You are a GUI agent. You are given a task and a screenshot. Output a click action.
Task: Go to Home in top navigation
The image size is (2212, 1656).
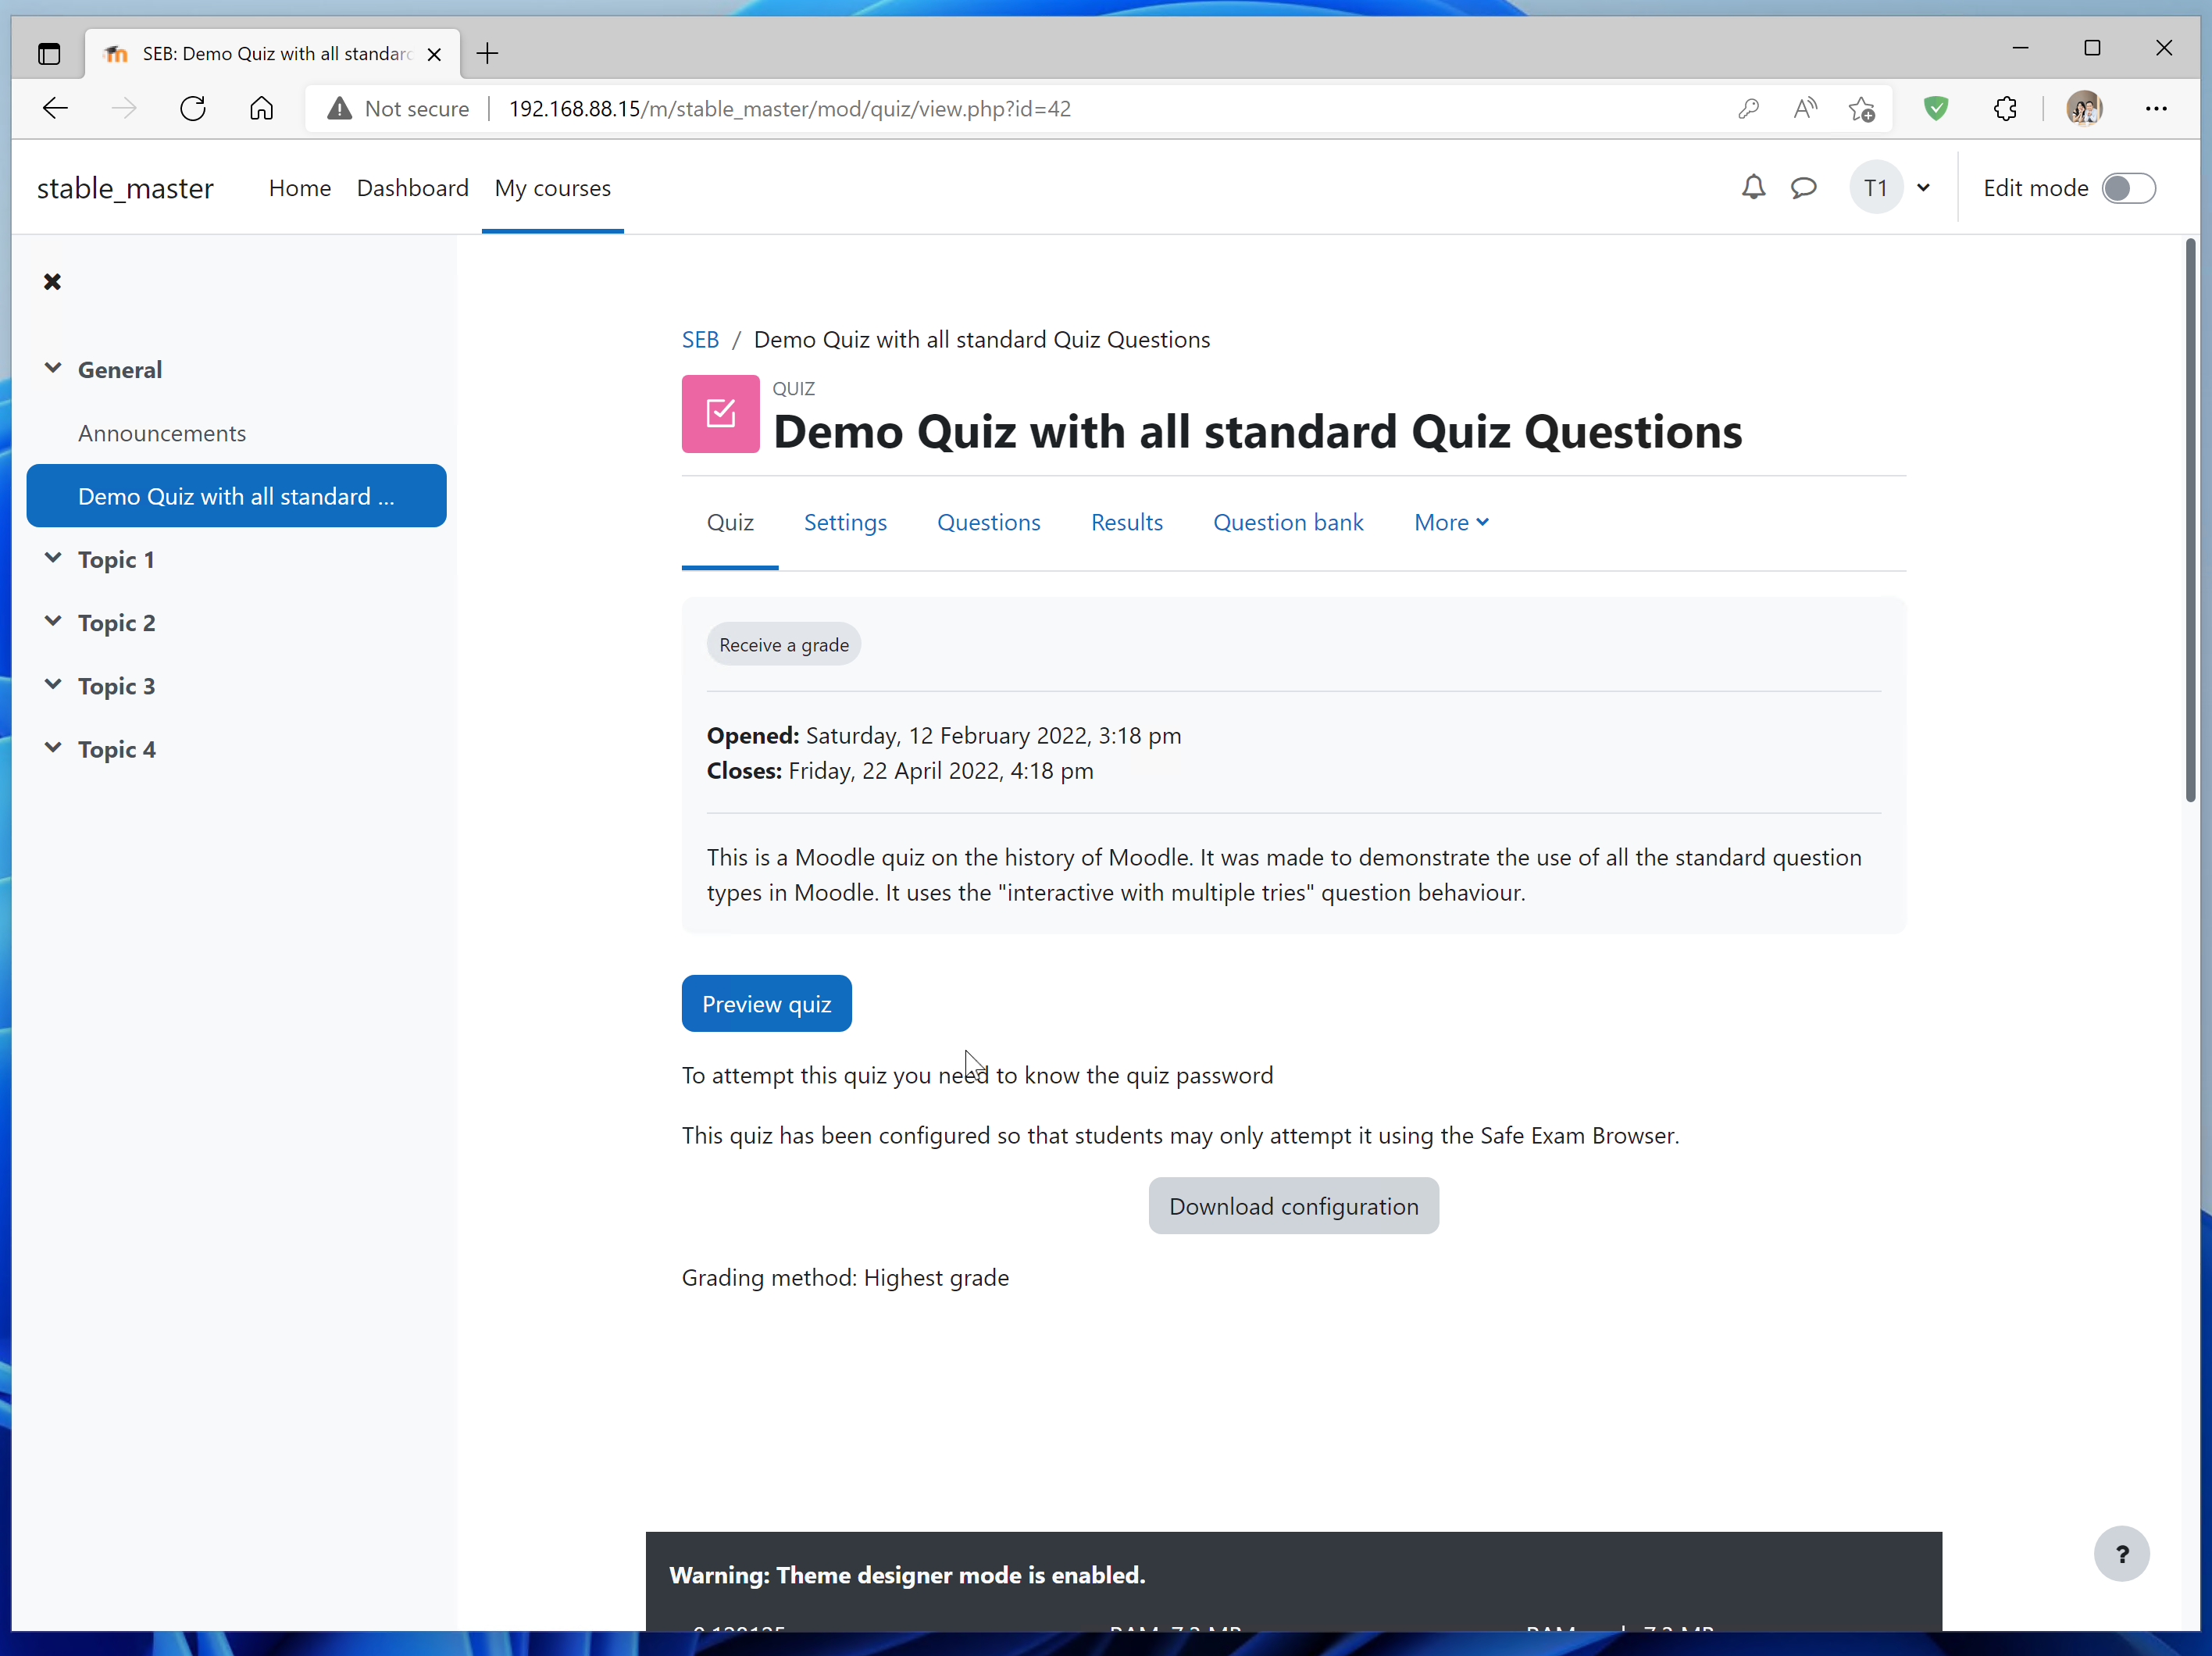[300, 188]
